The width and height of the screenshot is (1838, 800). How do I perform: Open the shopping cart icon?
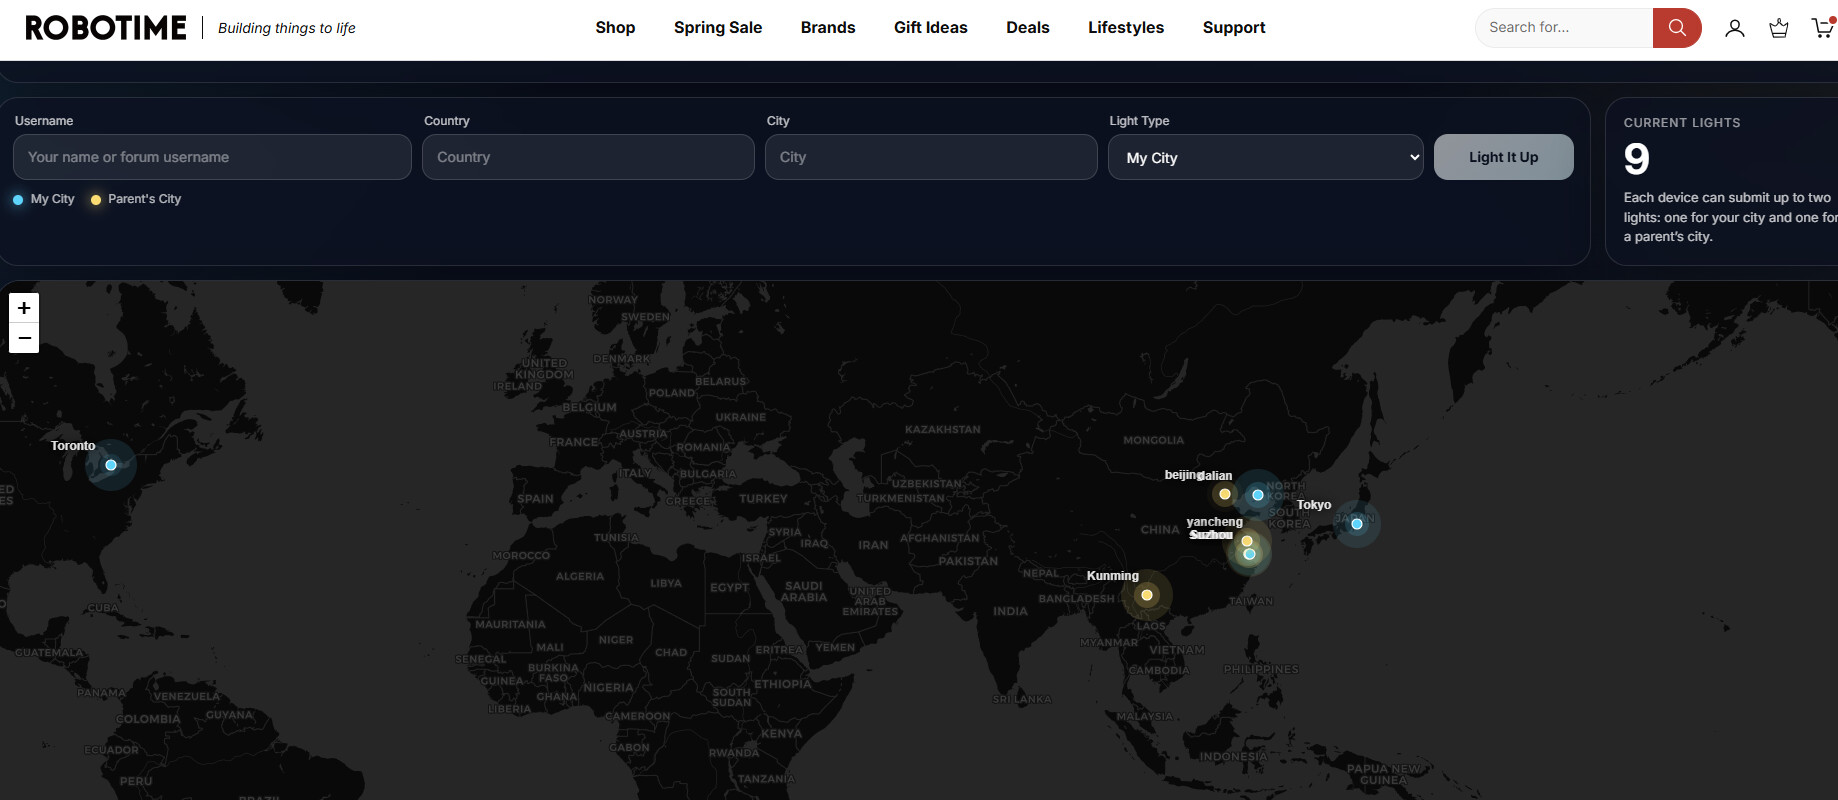coord(1822,28)
